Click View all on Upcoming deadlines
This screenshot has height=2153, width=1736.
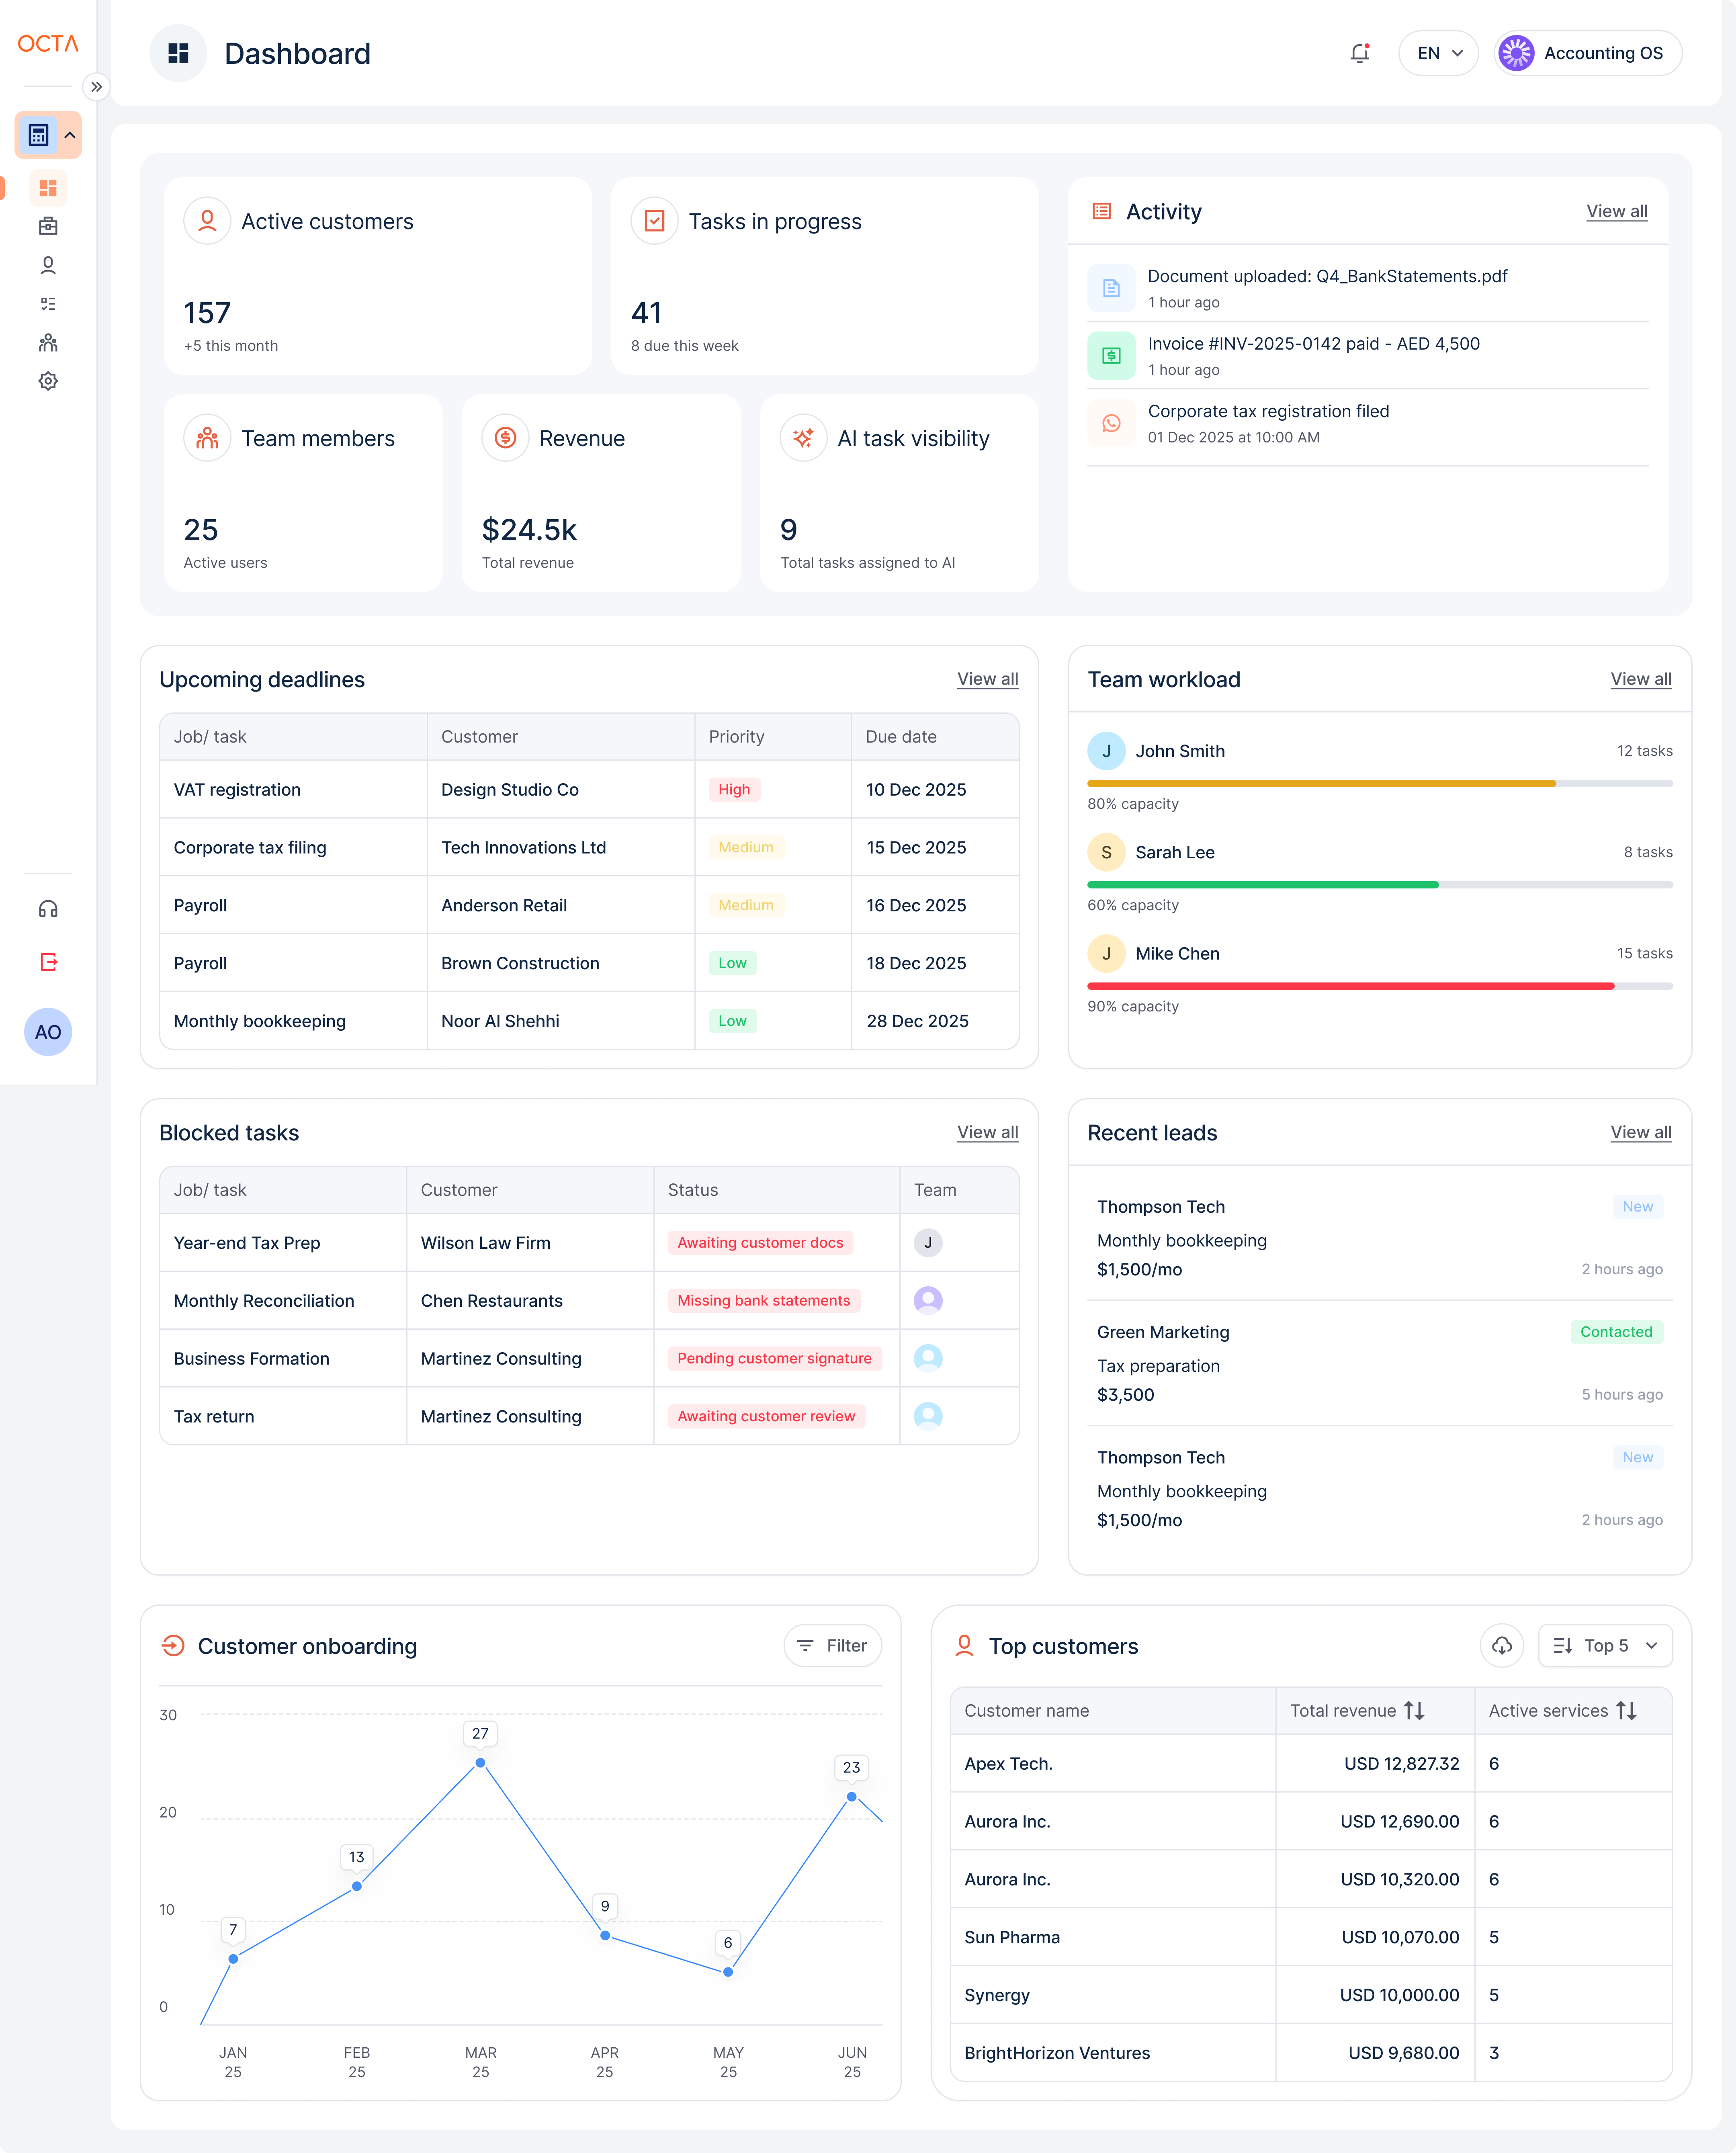987,679
